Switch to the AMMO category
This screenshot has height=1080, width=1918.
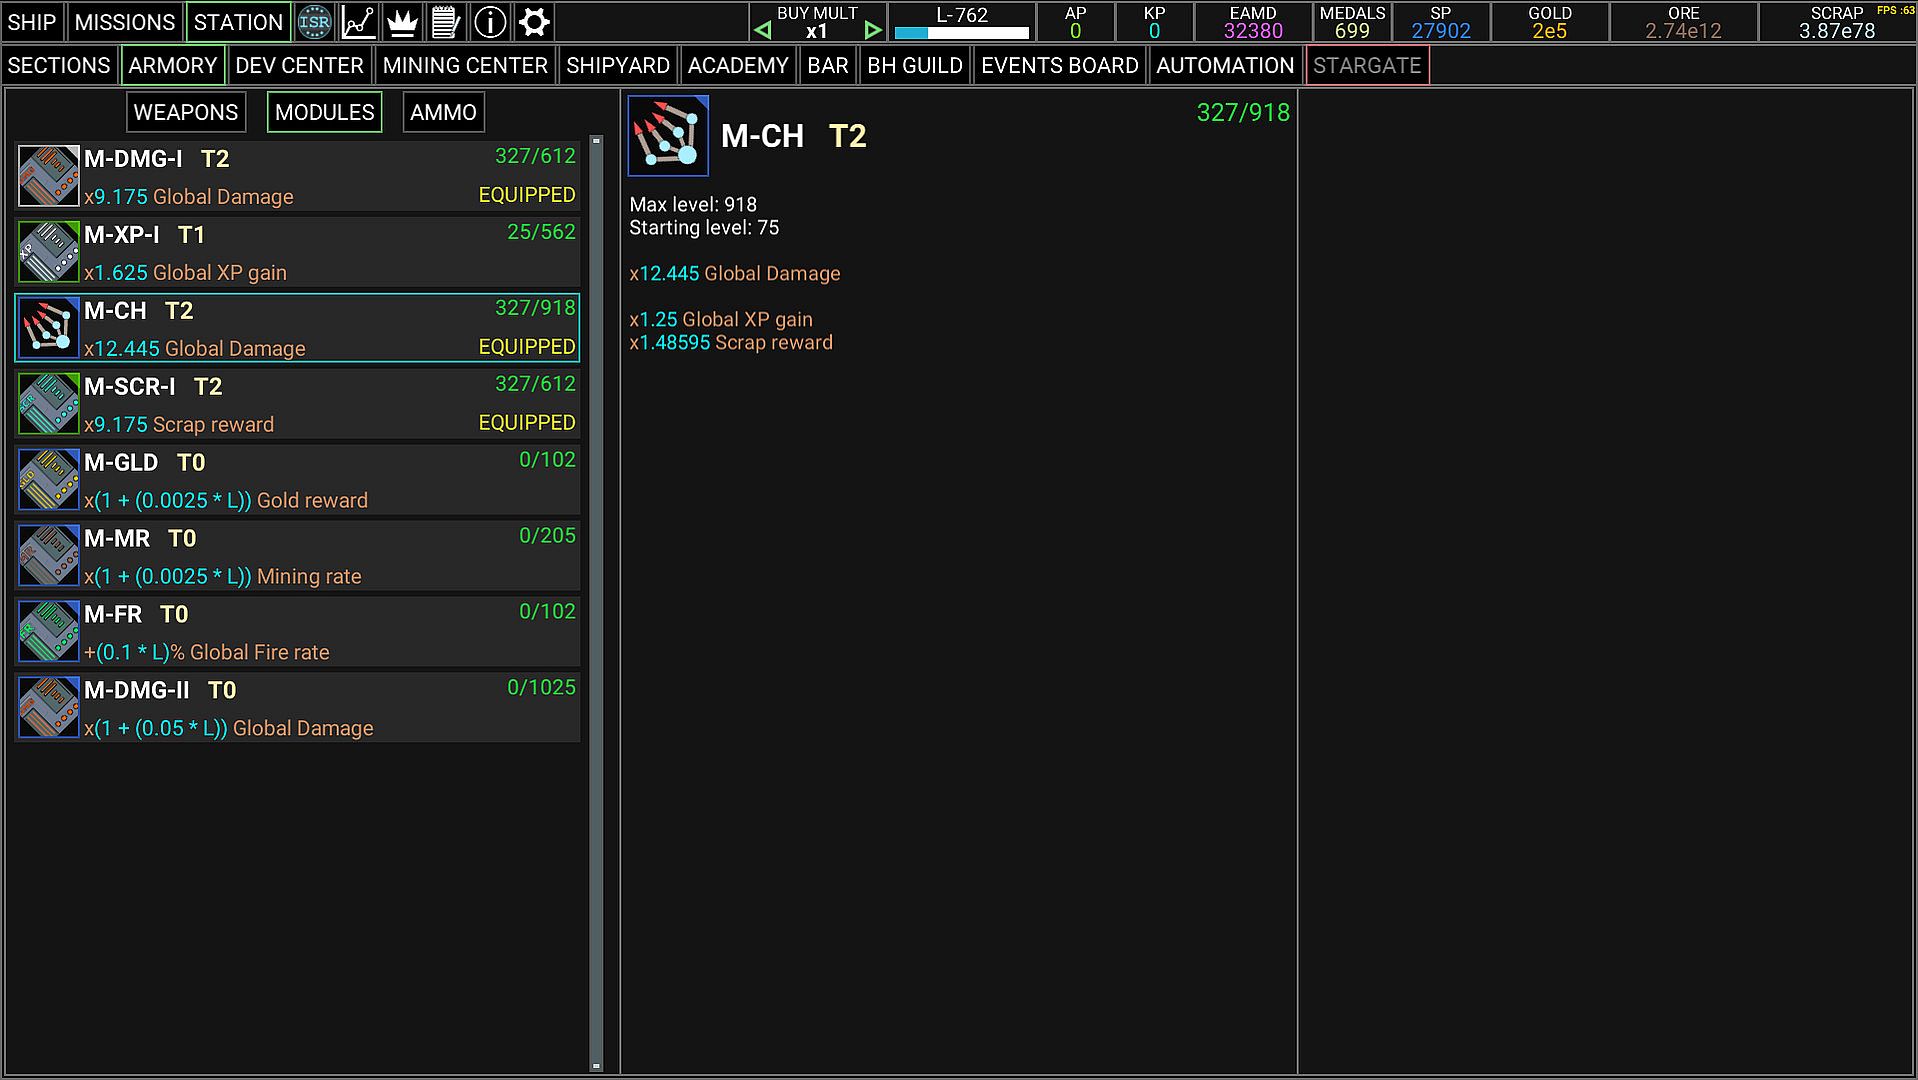pyautogui.click(x=443, y=112)
